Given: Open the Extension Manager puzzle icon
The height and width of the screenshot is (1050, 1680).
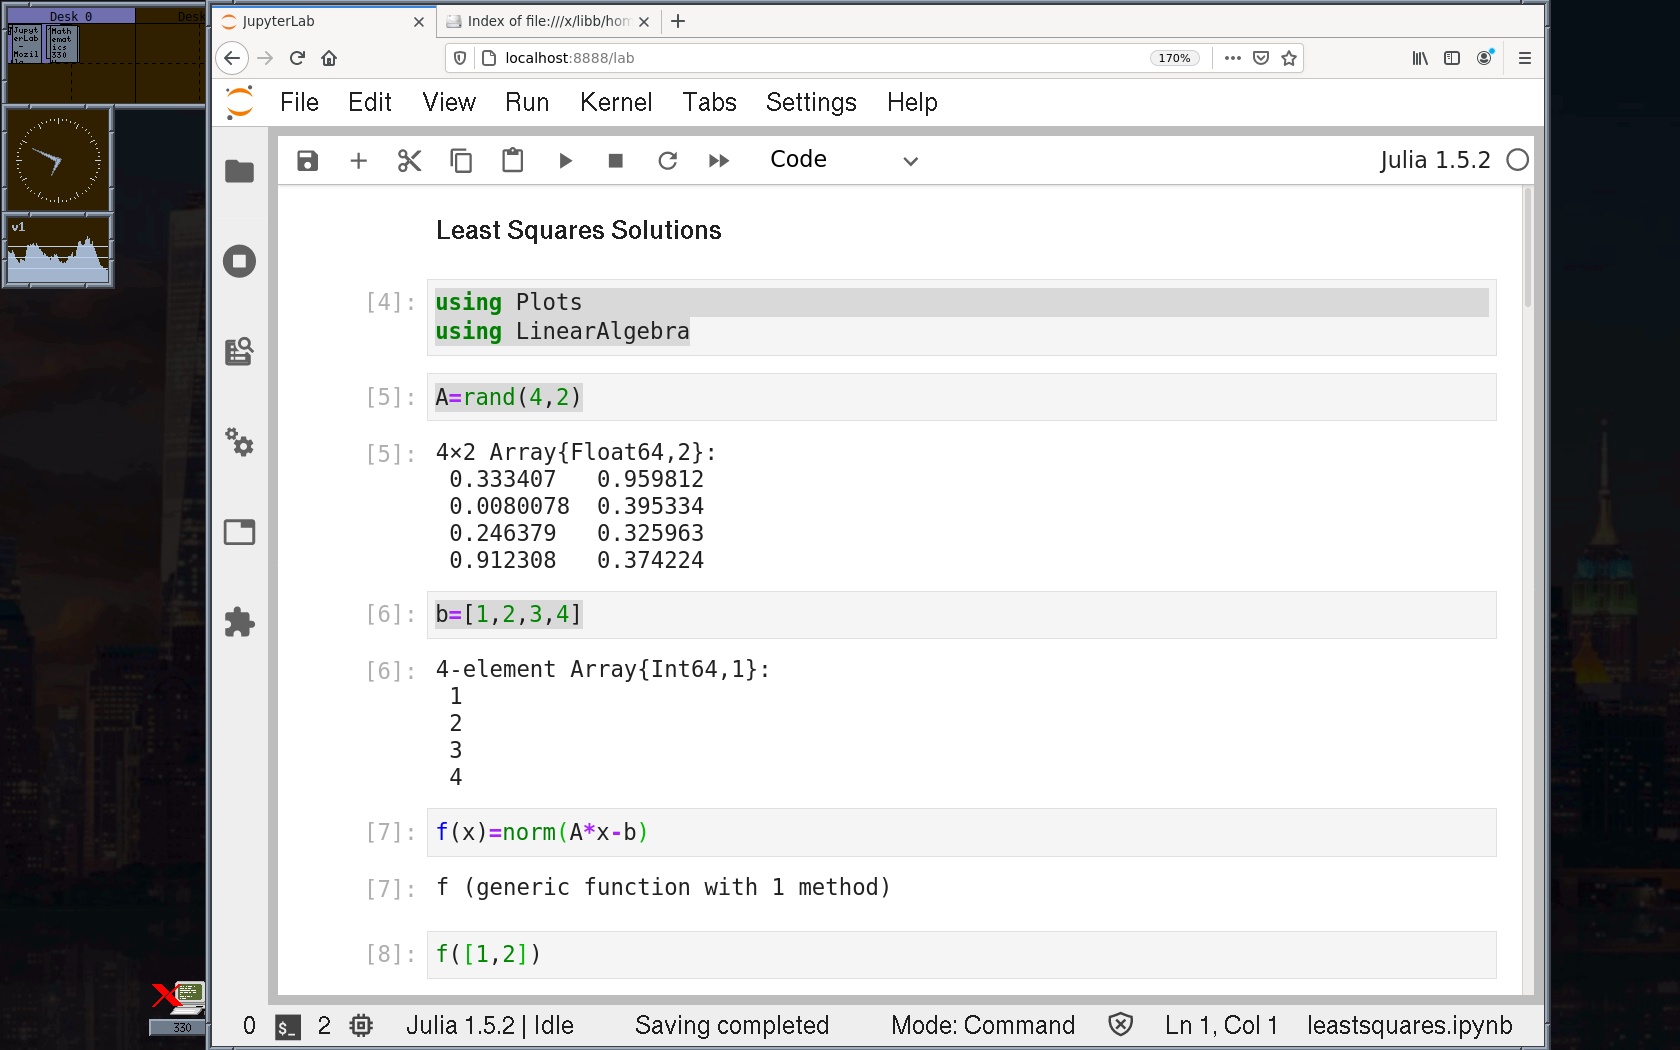Looking at the screenshot, I should pyautogui.click(x=239, y=622).
